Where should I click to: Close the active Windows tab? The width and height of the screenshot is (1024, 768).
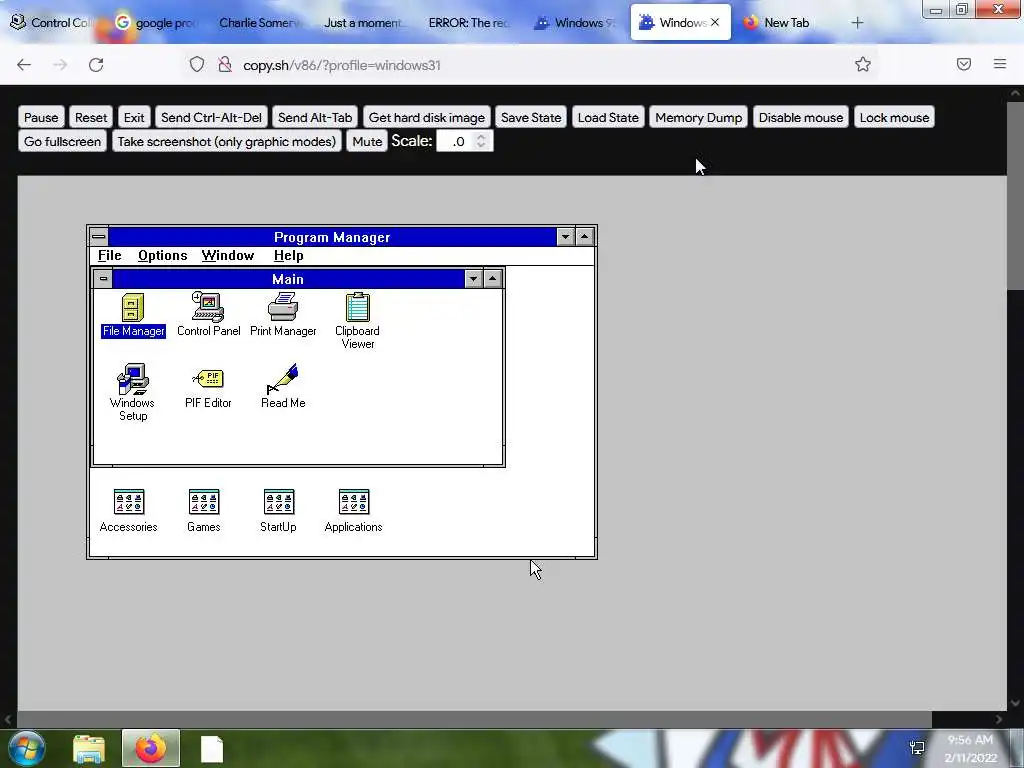coord(715,22)
